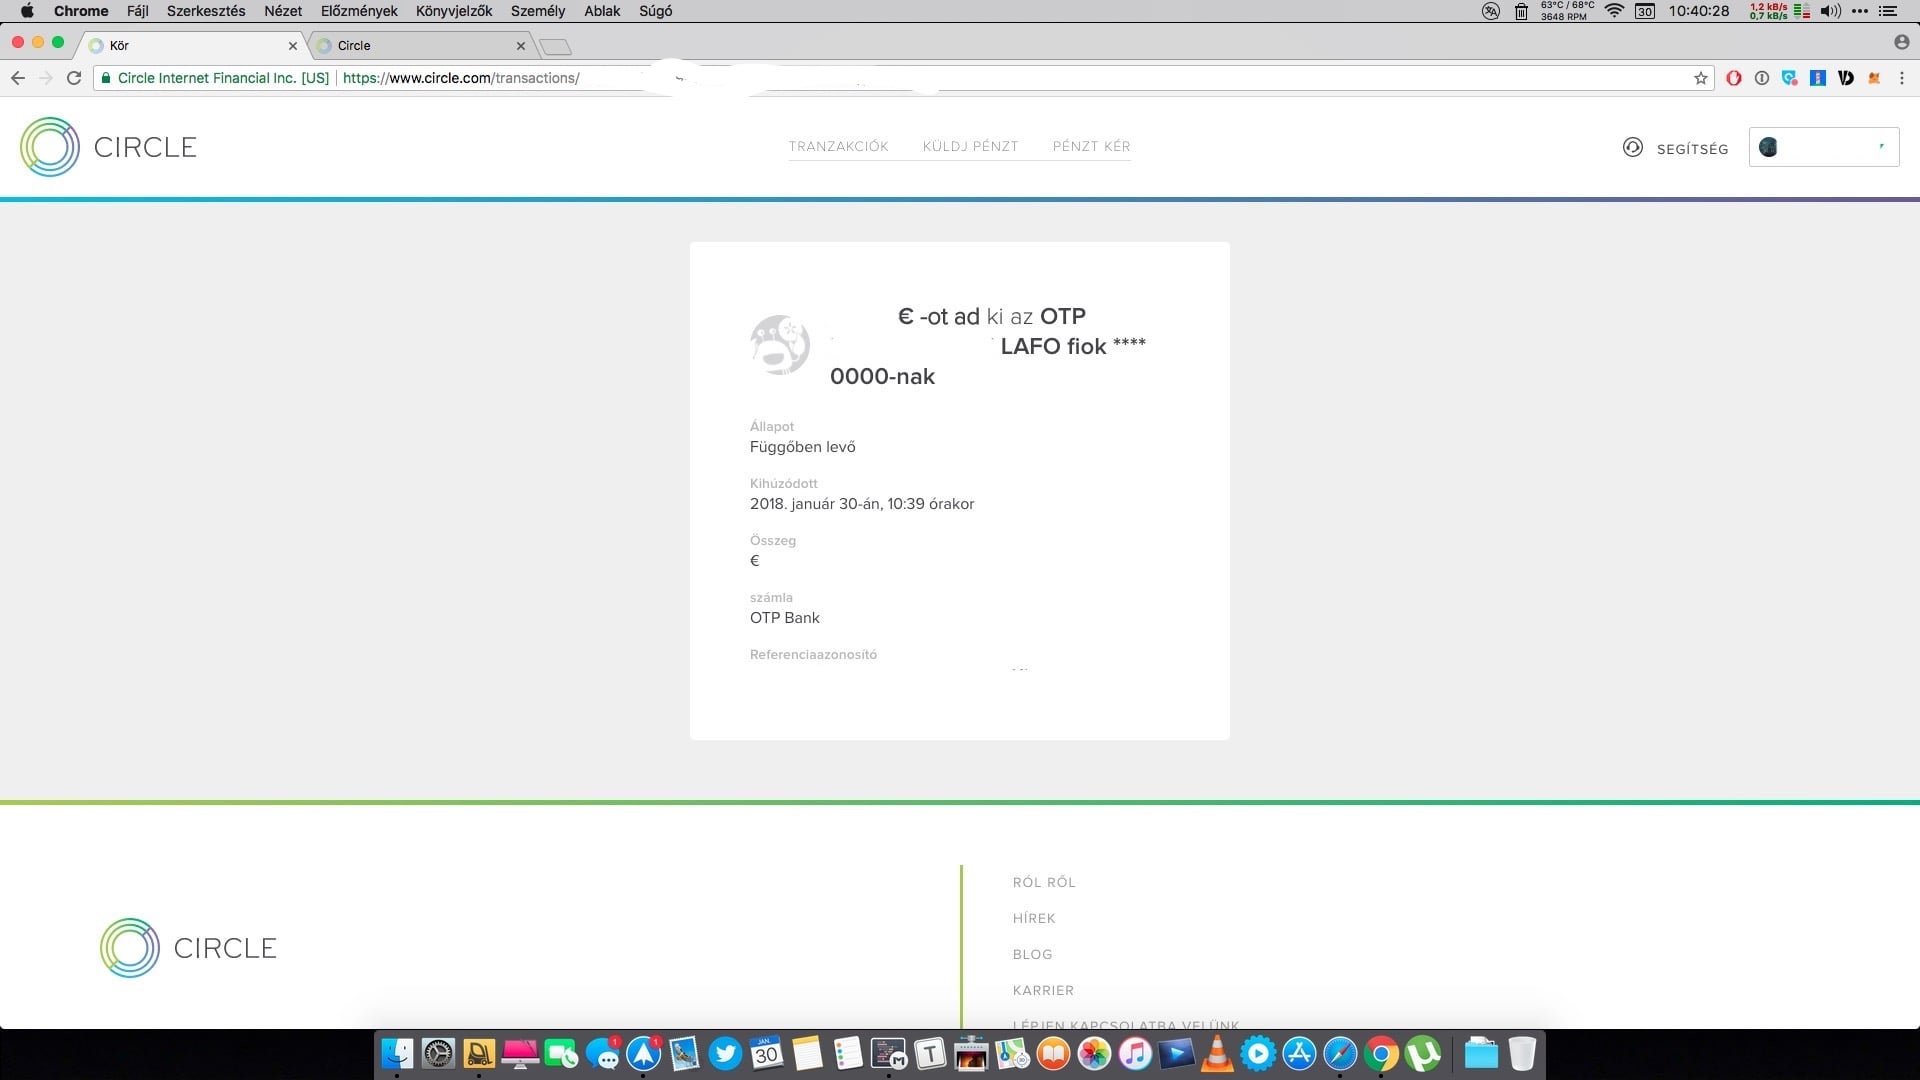
Task: Open the TRANZAKCIÓK navigation link
Action: [838, 146]
